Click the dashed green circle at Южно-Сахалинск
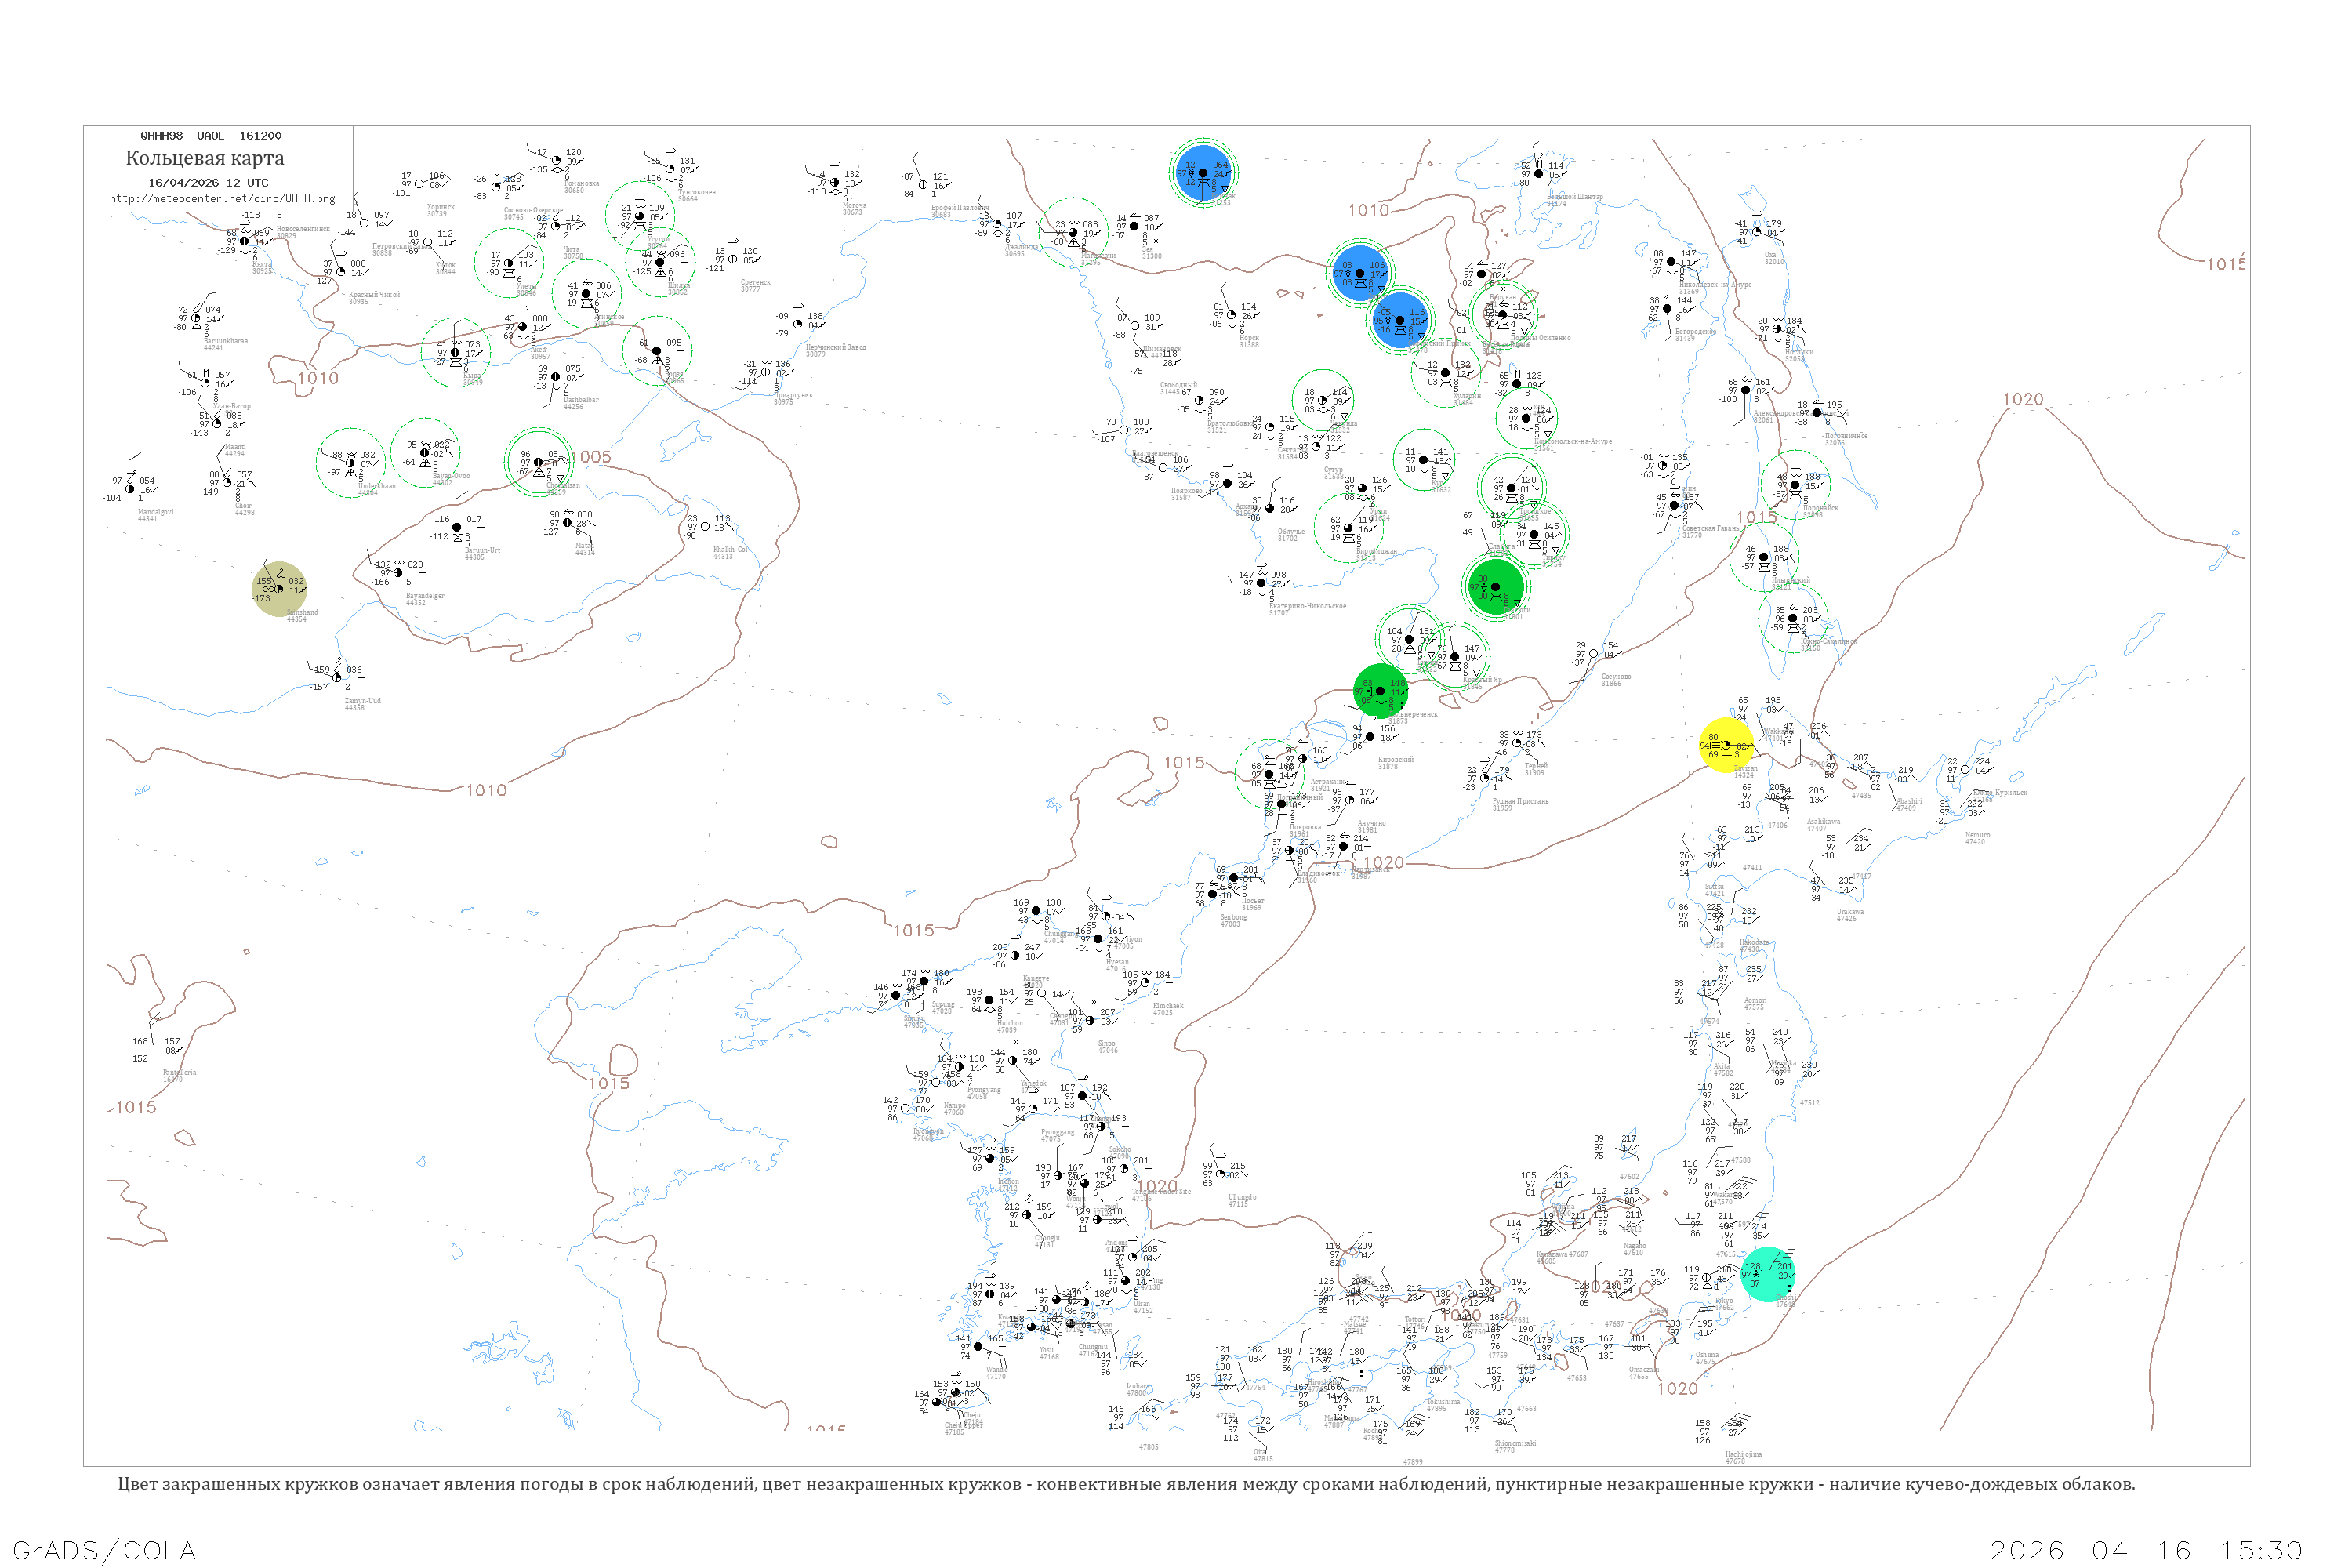 coord(1793,619)
